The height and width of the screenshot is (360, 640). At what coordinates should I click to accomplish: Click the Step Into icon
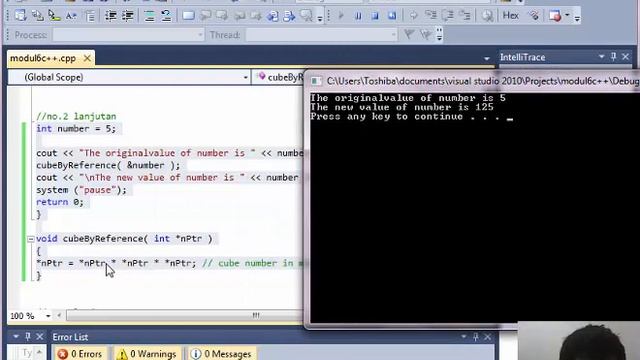431,16
